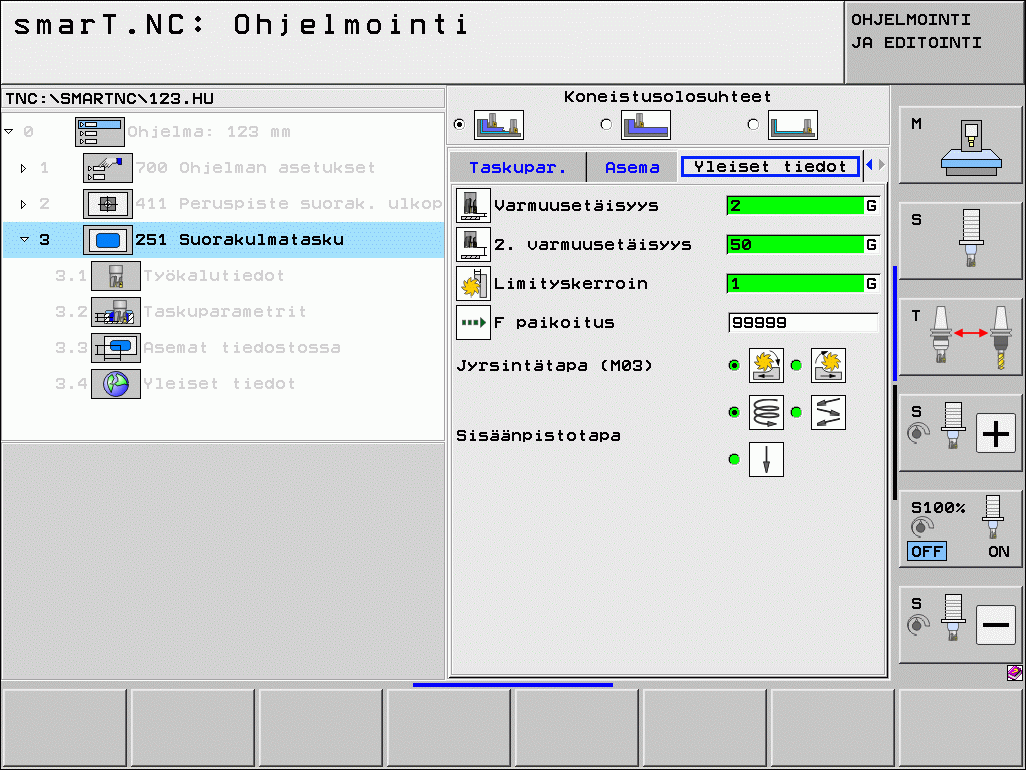Viewport: 1026px width, 770px height.
Task: Select third Koneistusolosuhteet radio: finishing only
Action: [x=754, y=124]
